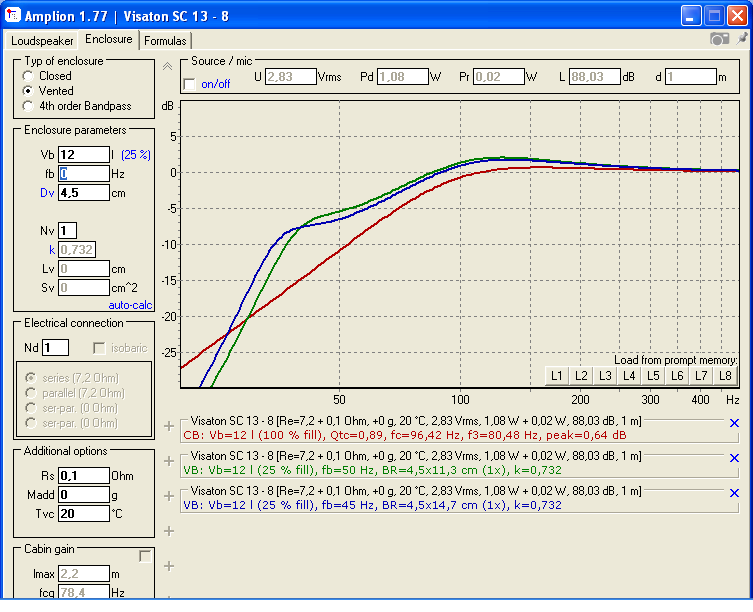Click the pin window icon
The height and width of the screenshot is (612, 753).
click(742, 37)
